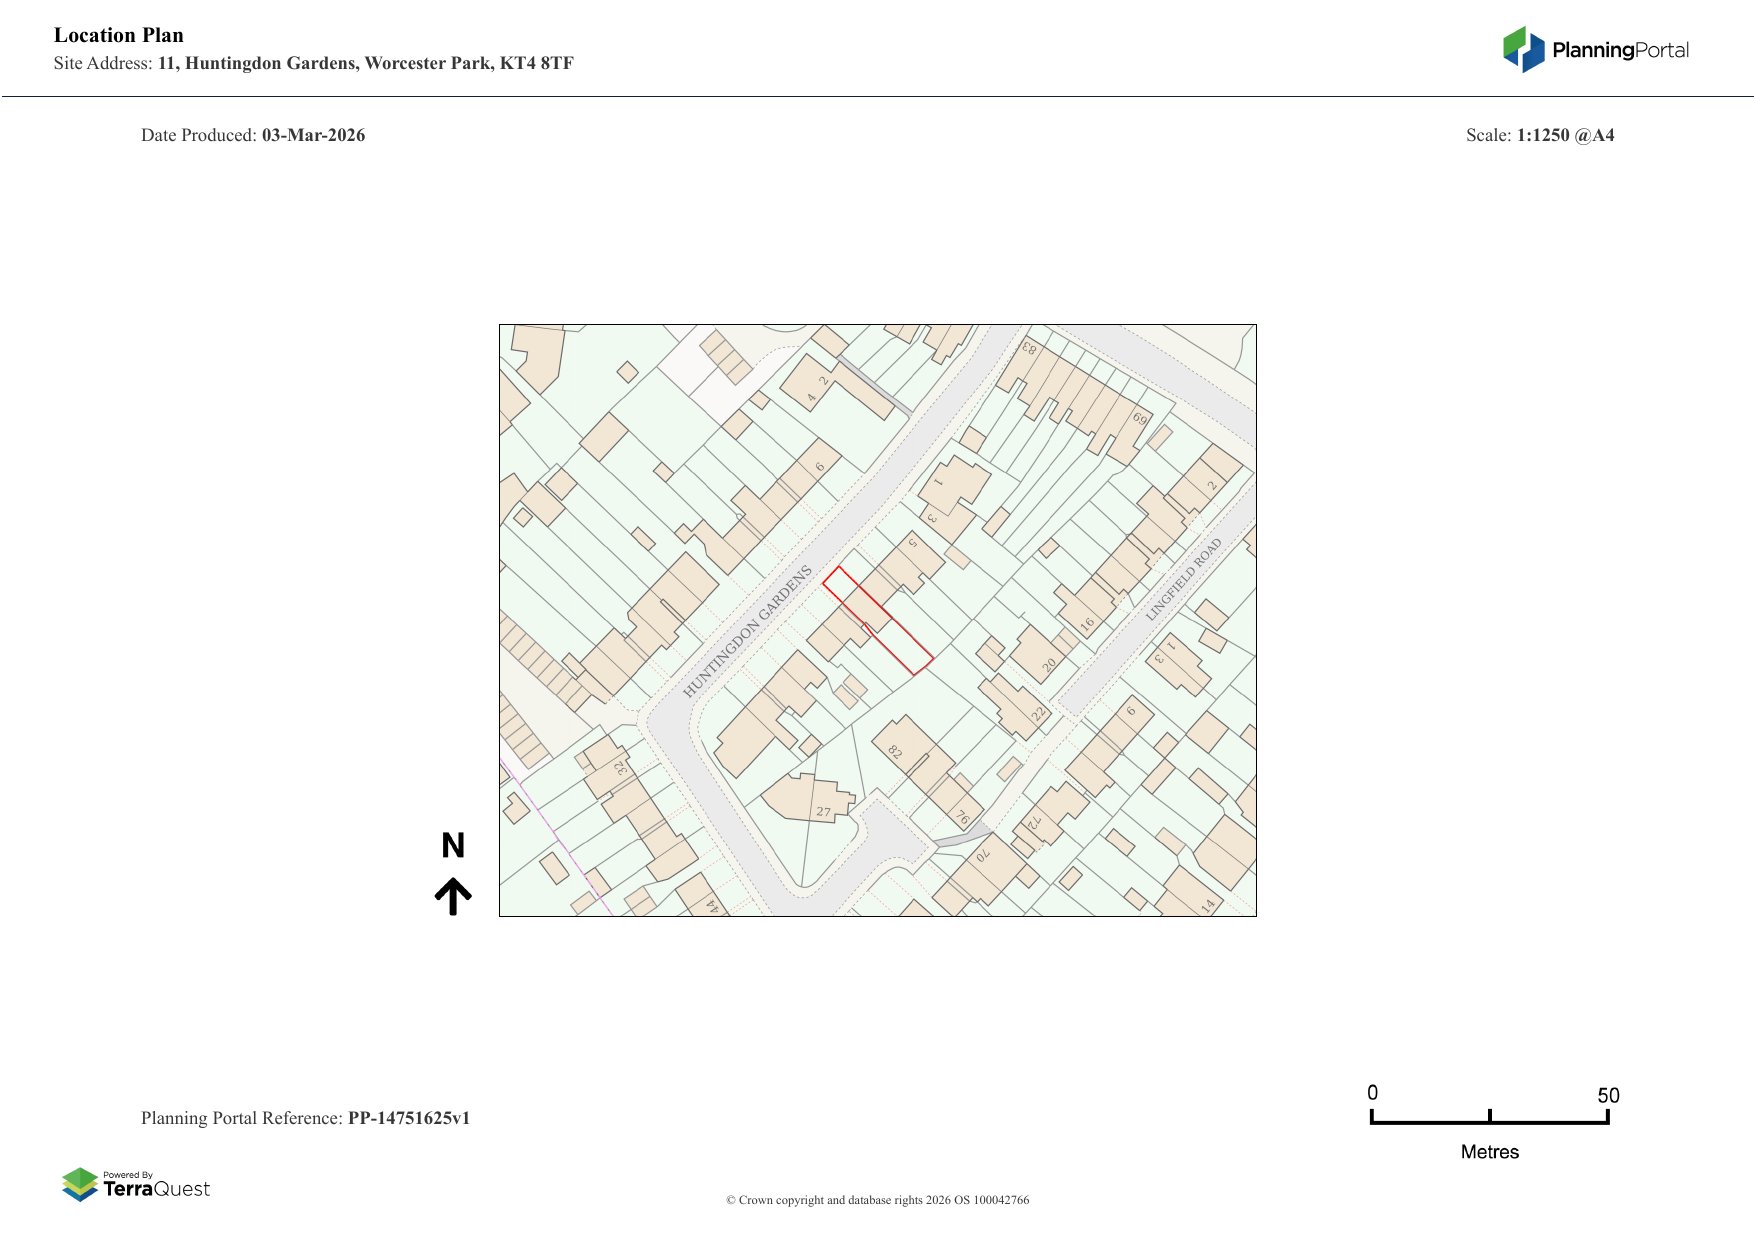
Task: Click house number 83 on the map
Action: point(1029,349)
